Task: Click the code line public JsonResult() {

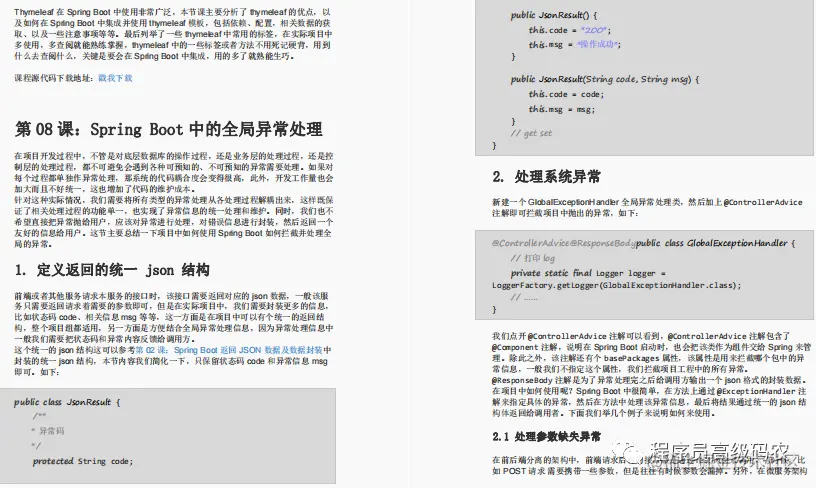Action: (554, 15)
